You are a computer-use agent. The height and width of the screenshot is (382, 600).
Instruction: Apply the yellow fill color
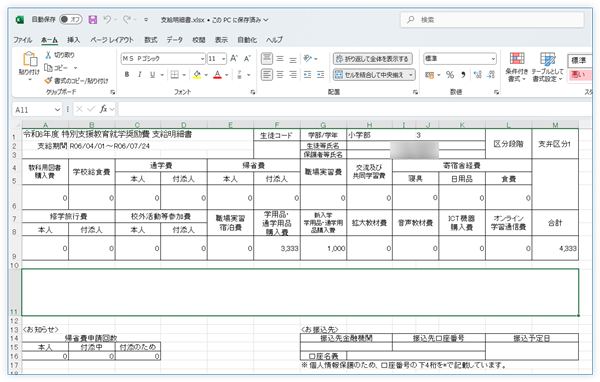point(197,75)
